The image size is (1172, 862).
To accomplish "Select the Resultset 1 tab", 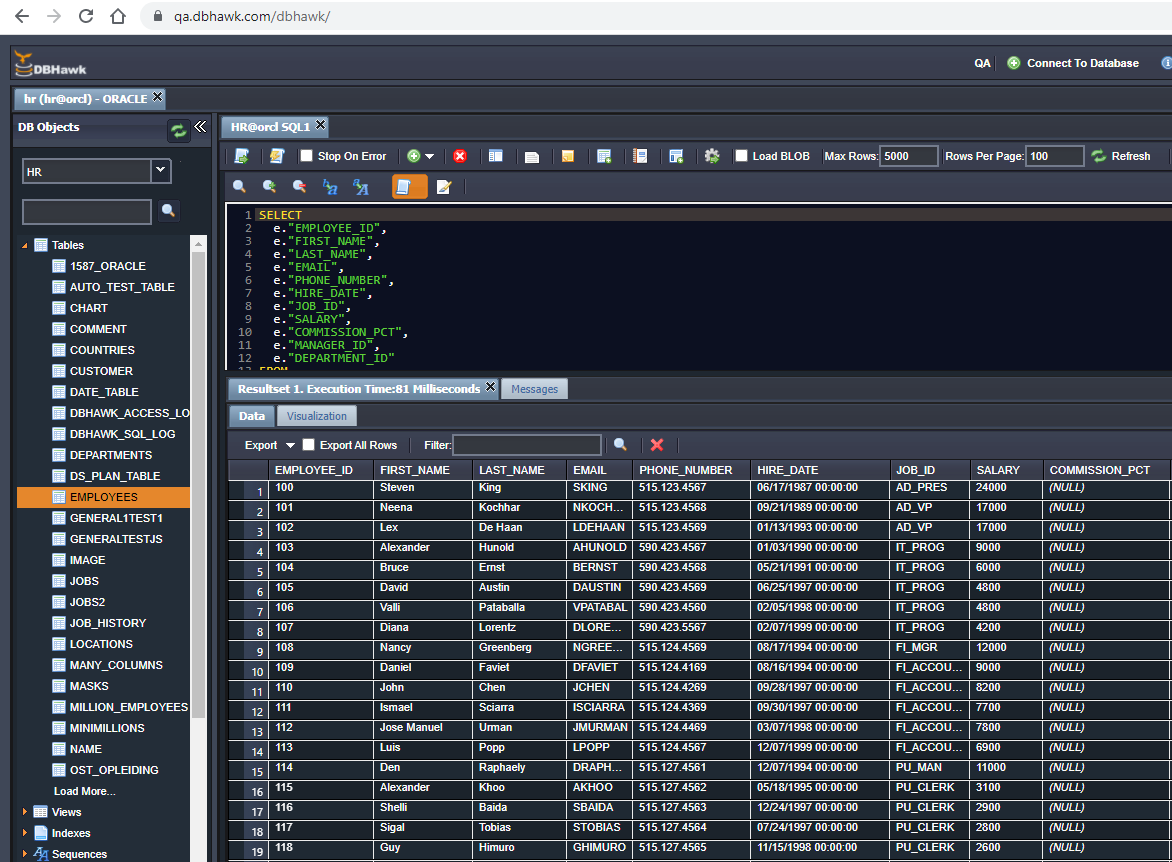I will pos(359,389).
